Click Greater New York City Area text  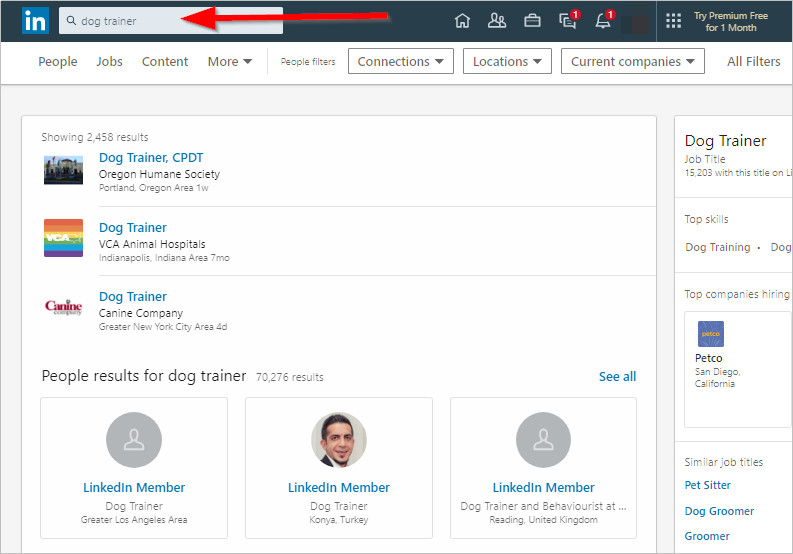(x=156, y=327)
